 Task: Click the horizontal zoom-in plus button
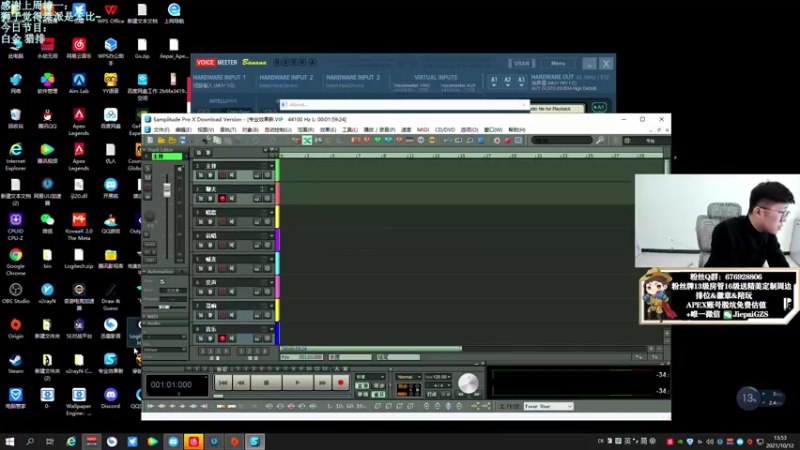pyautogui.click(x=651, y=348)
